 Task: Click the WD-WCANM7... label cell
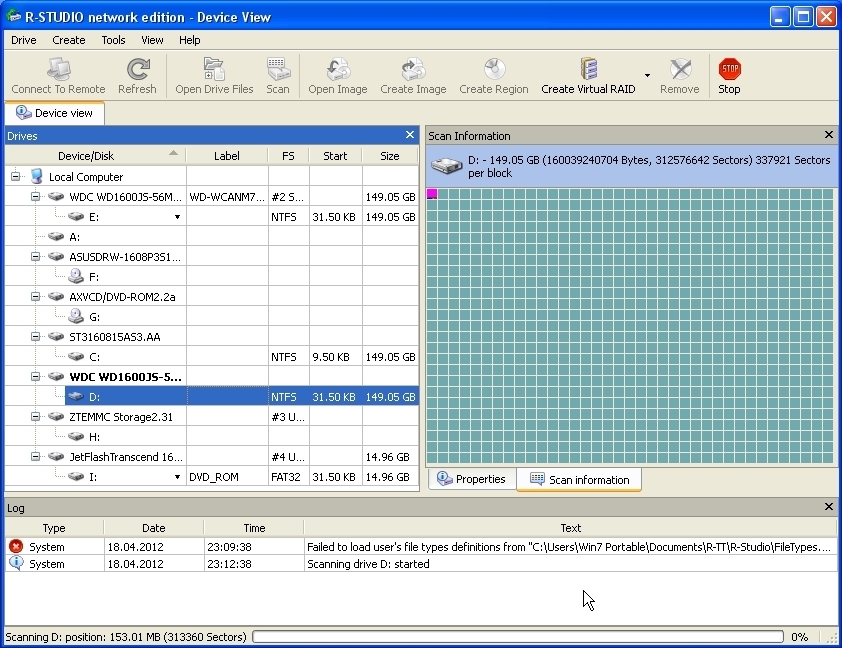coord(227,197)
